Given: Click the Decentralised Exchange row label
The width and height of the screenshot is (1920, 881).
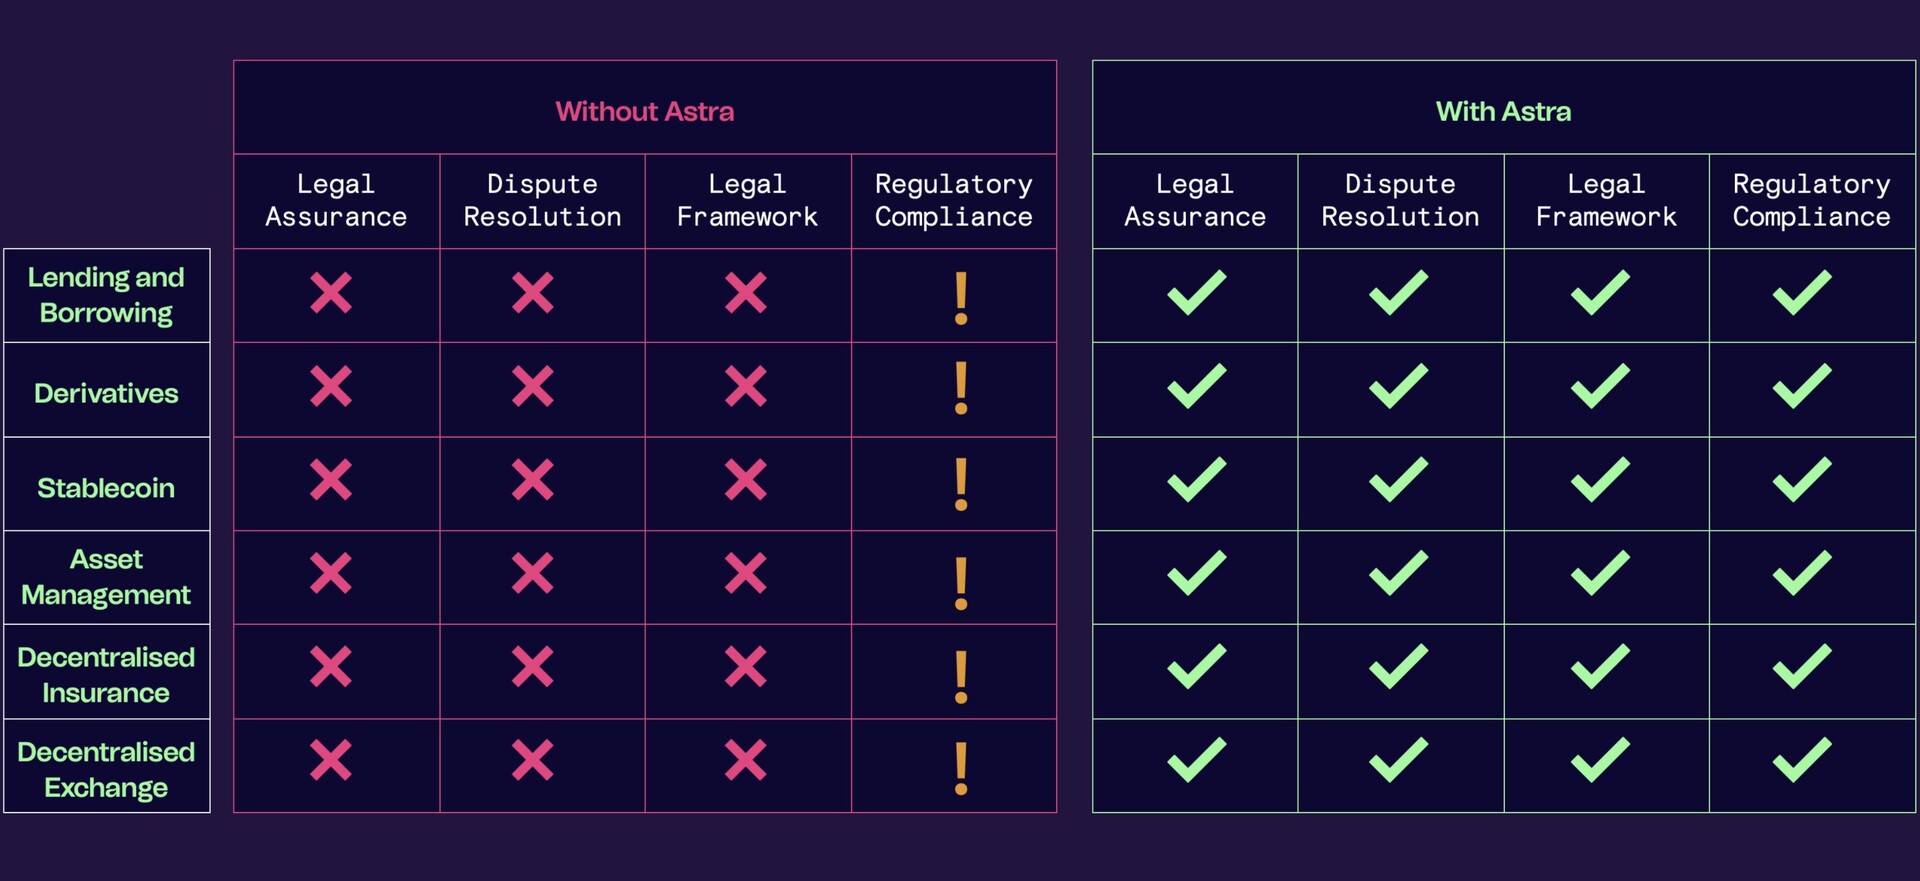Looking at the screenshot, I should 106,770.
